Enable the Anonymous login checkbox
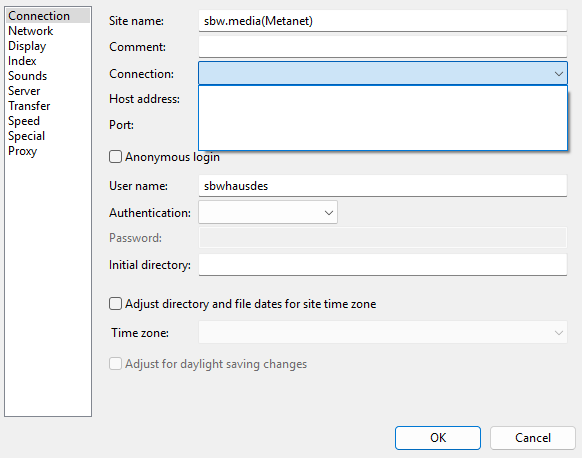 [115, 157]
